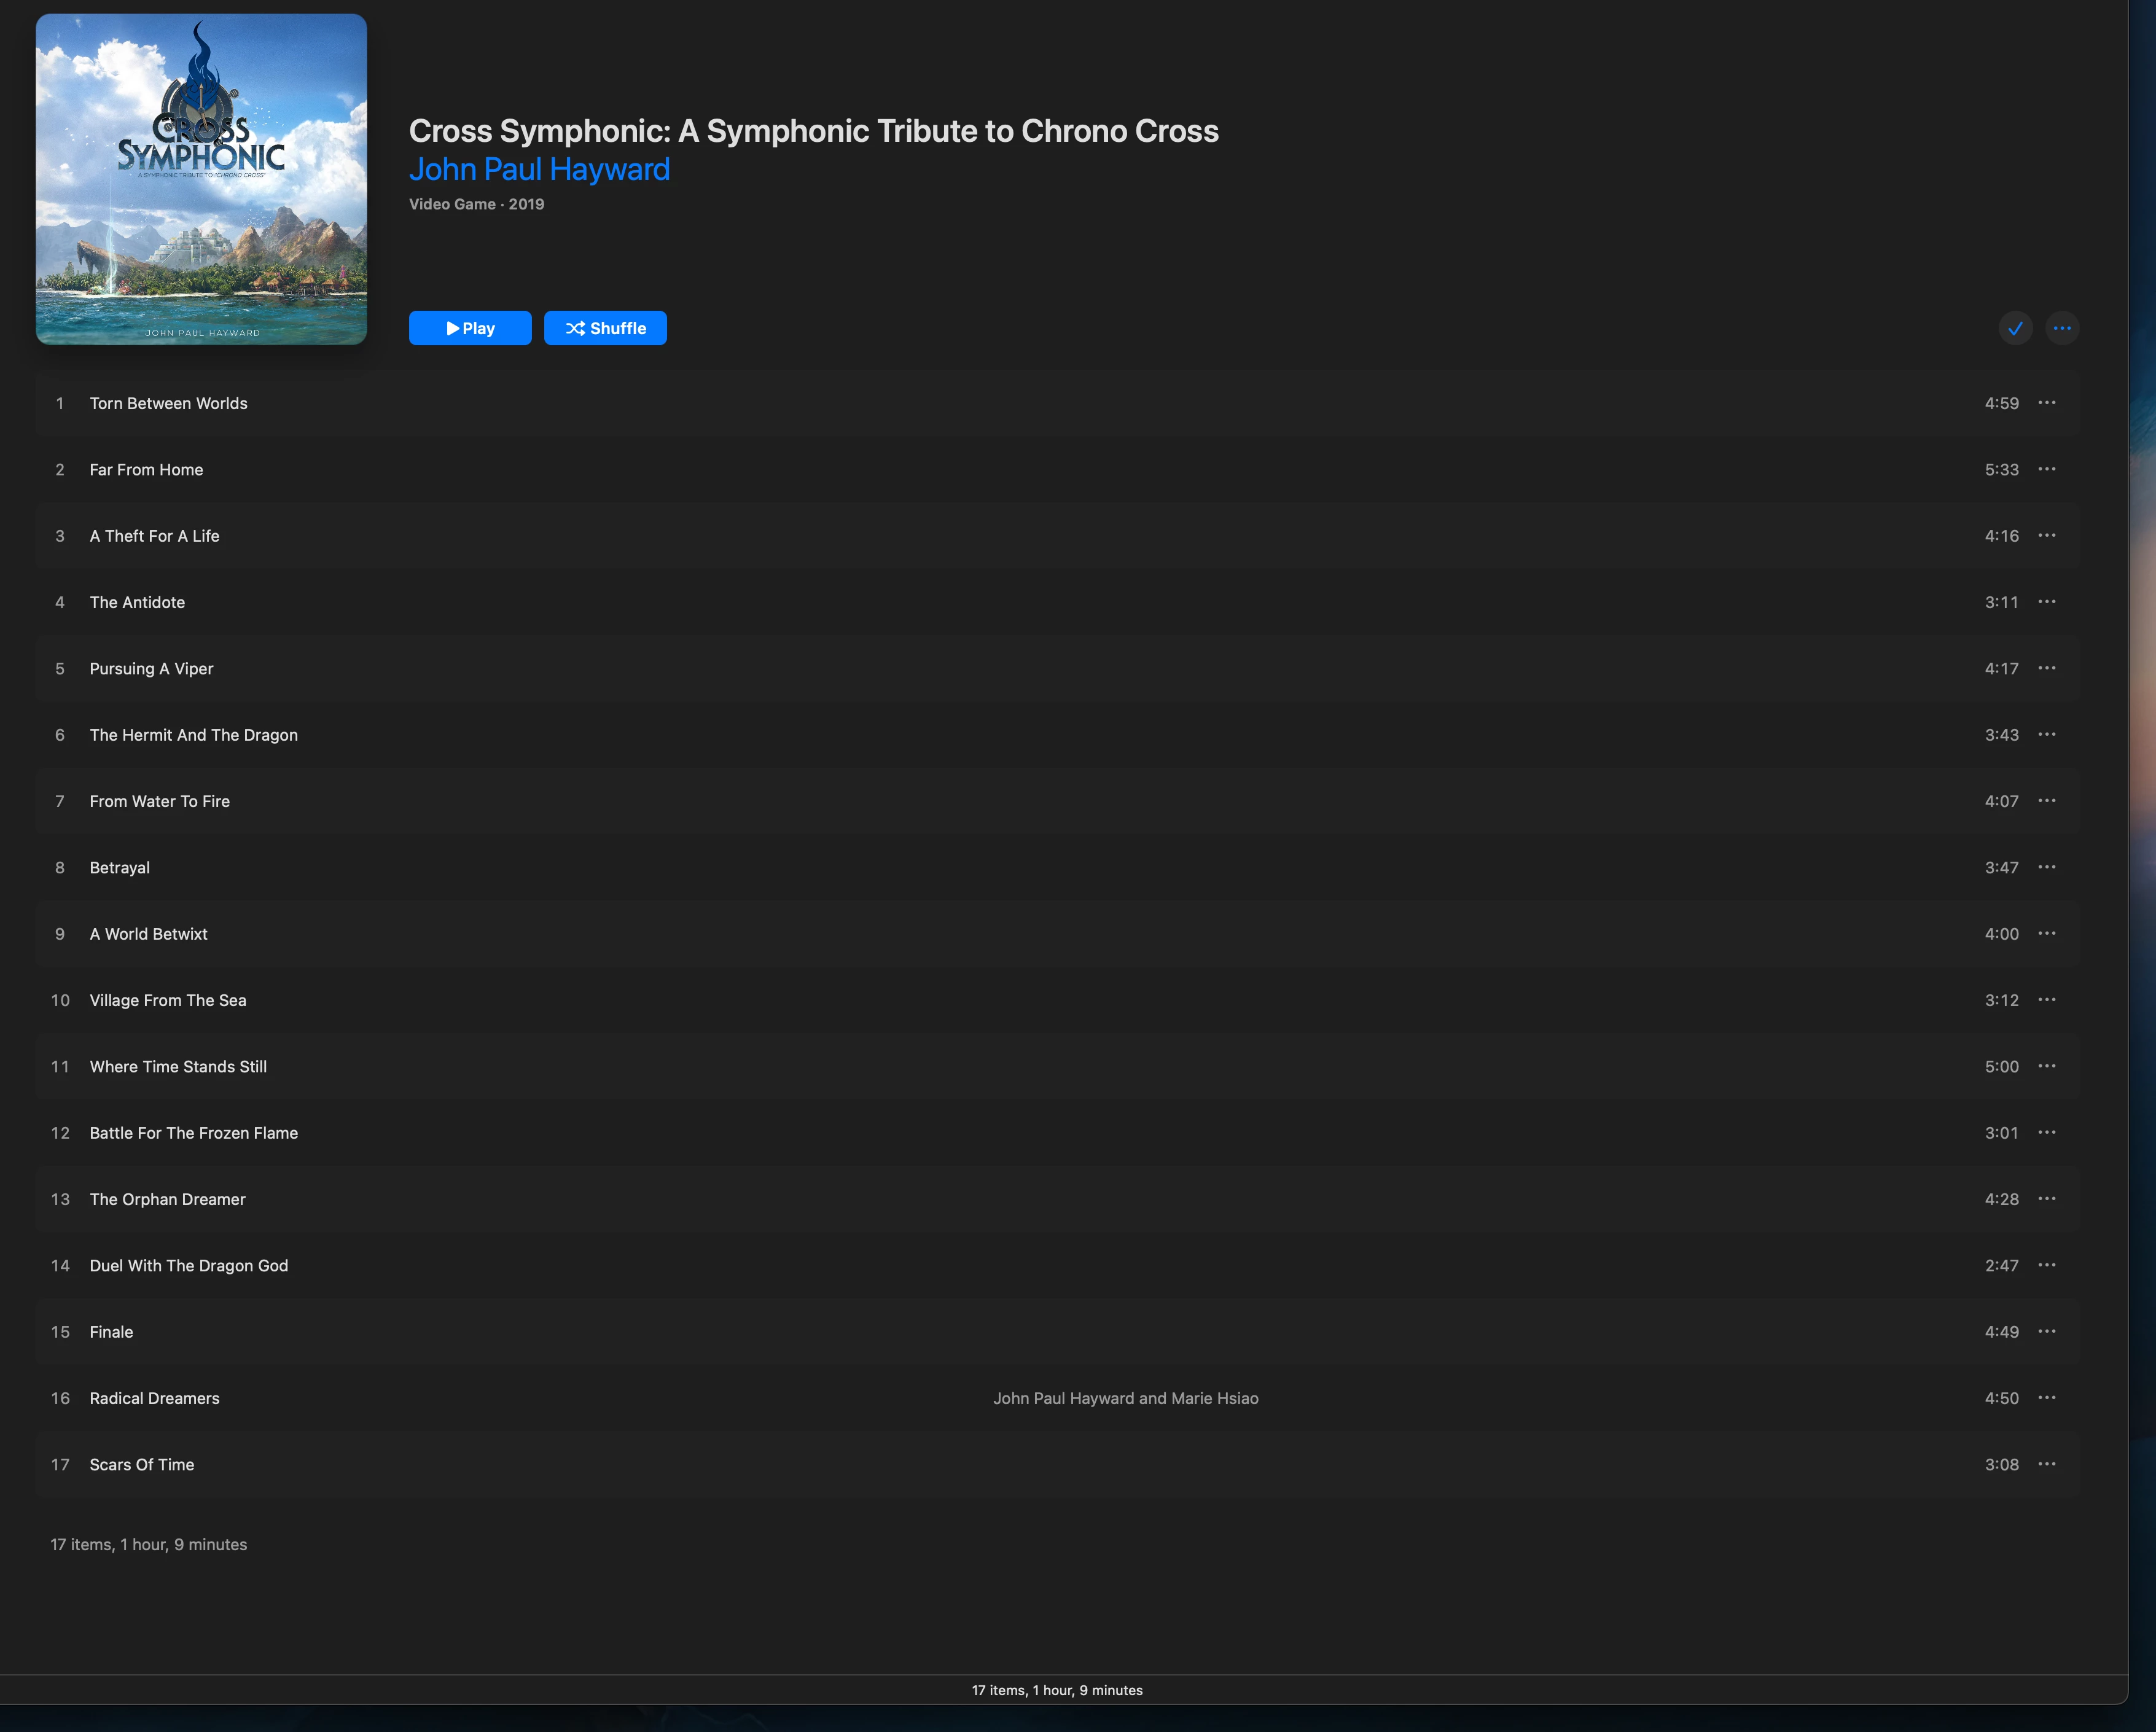
Task: Open more options for Radical Dreamers
Action: (x=2047, y=1398)
